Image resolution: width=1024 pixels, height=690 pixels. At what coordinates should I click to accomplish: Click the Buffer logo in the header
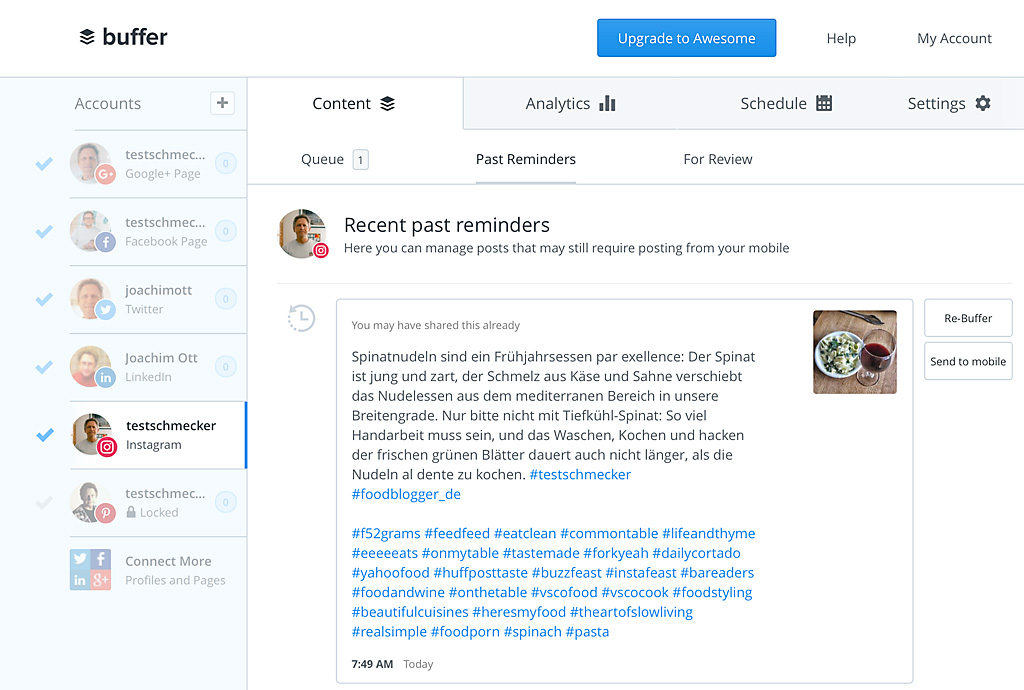123,37
